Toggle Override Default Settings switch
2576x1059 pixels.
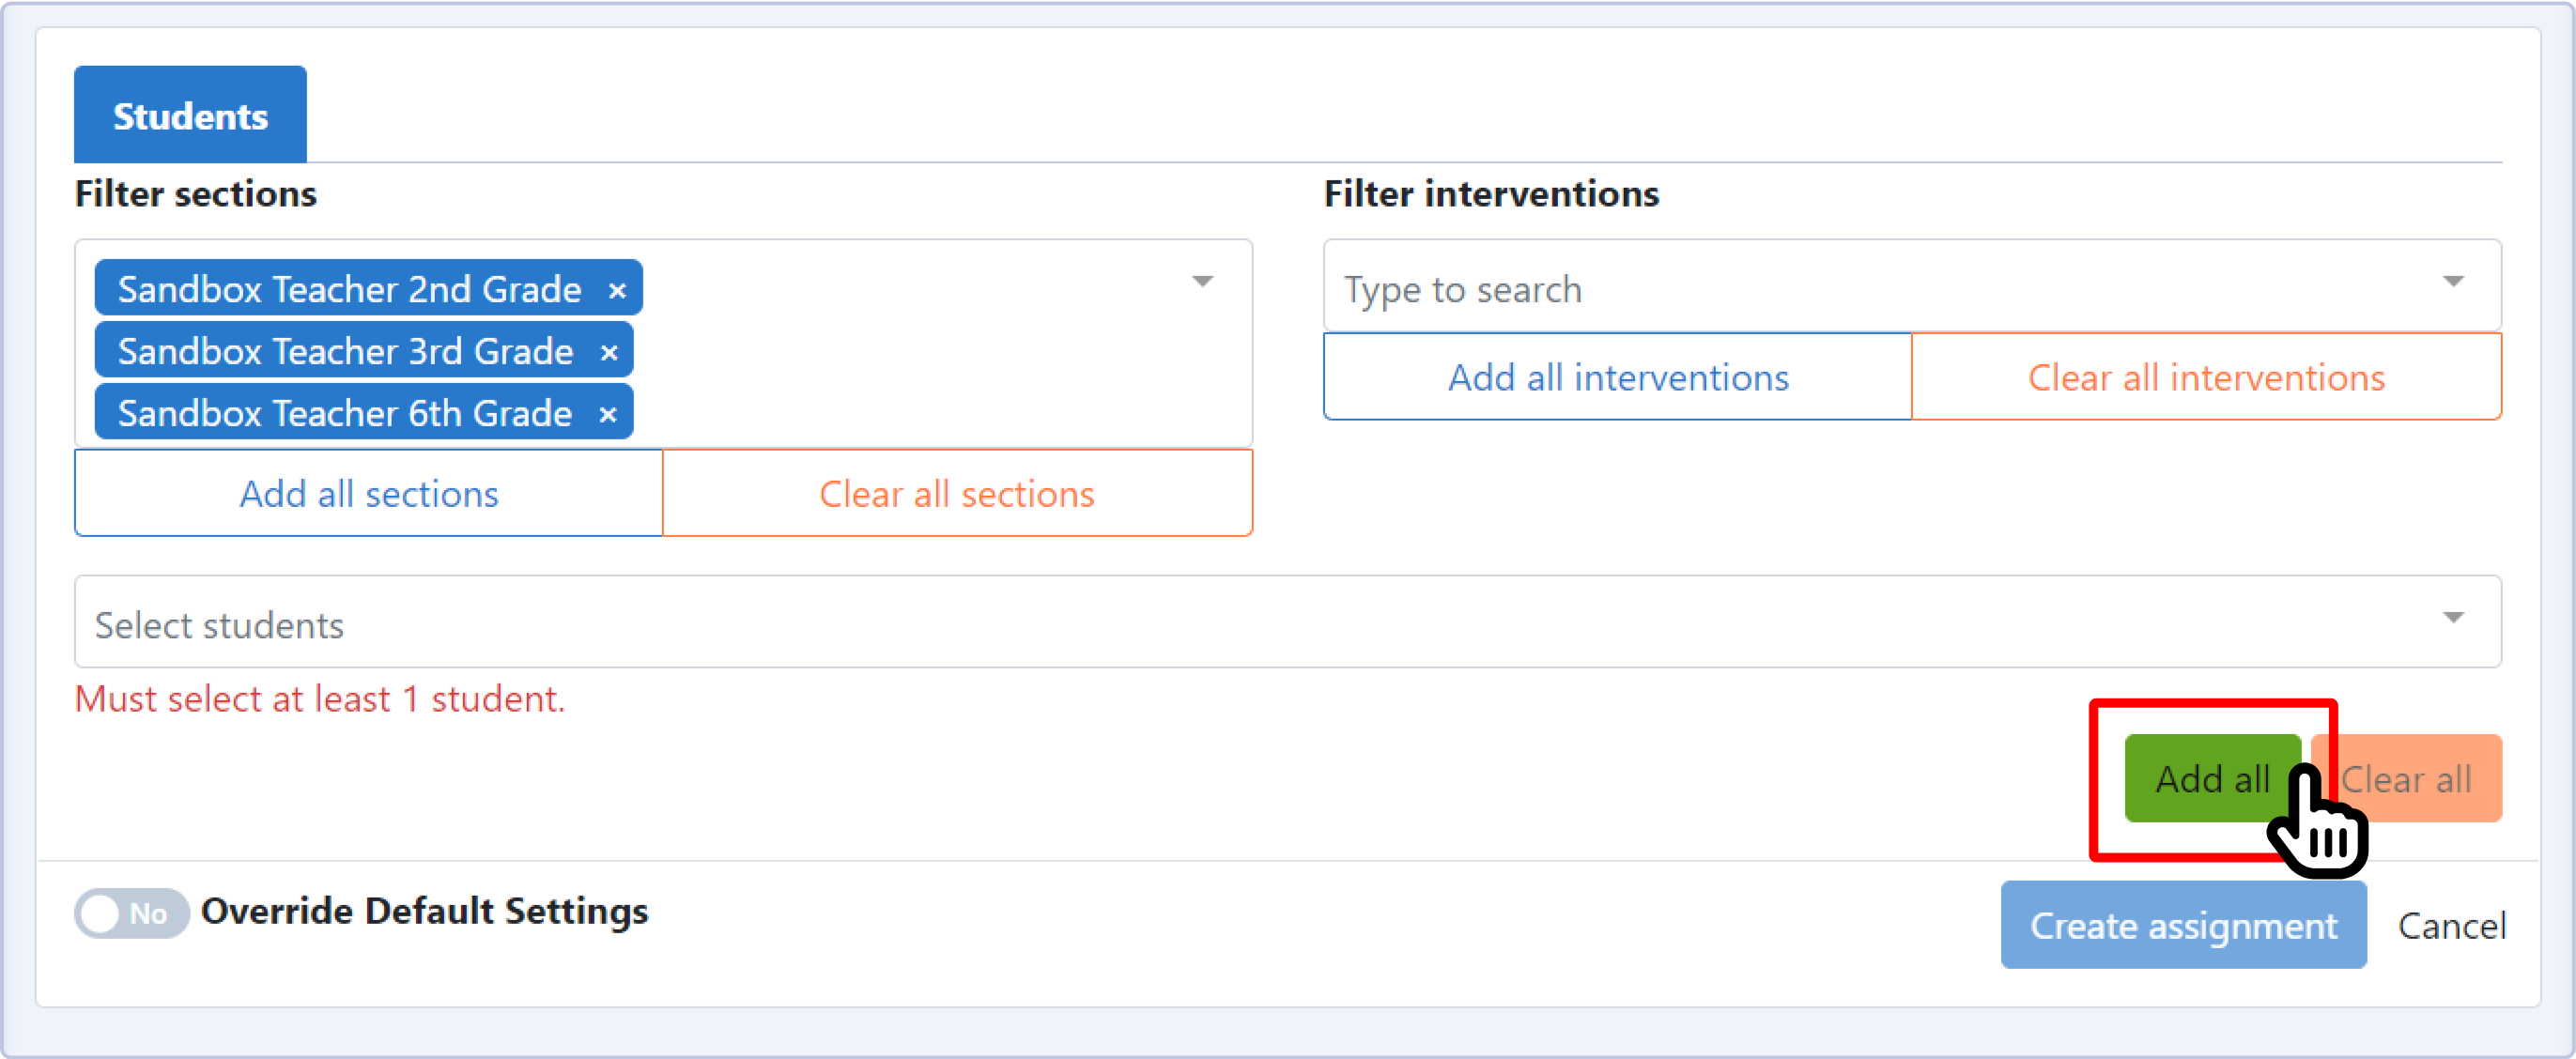pyautogui.click(x=130, y=912)
